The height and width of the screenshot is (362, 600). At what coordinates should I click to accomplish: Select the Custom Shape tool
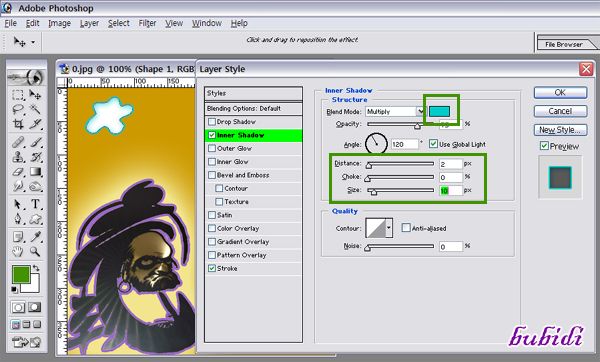[35, 219]
